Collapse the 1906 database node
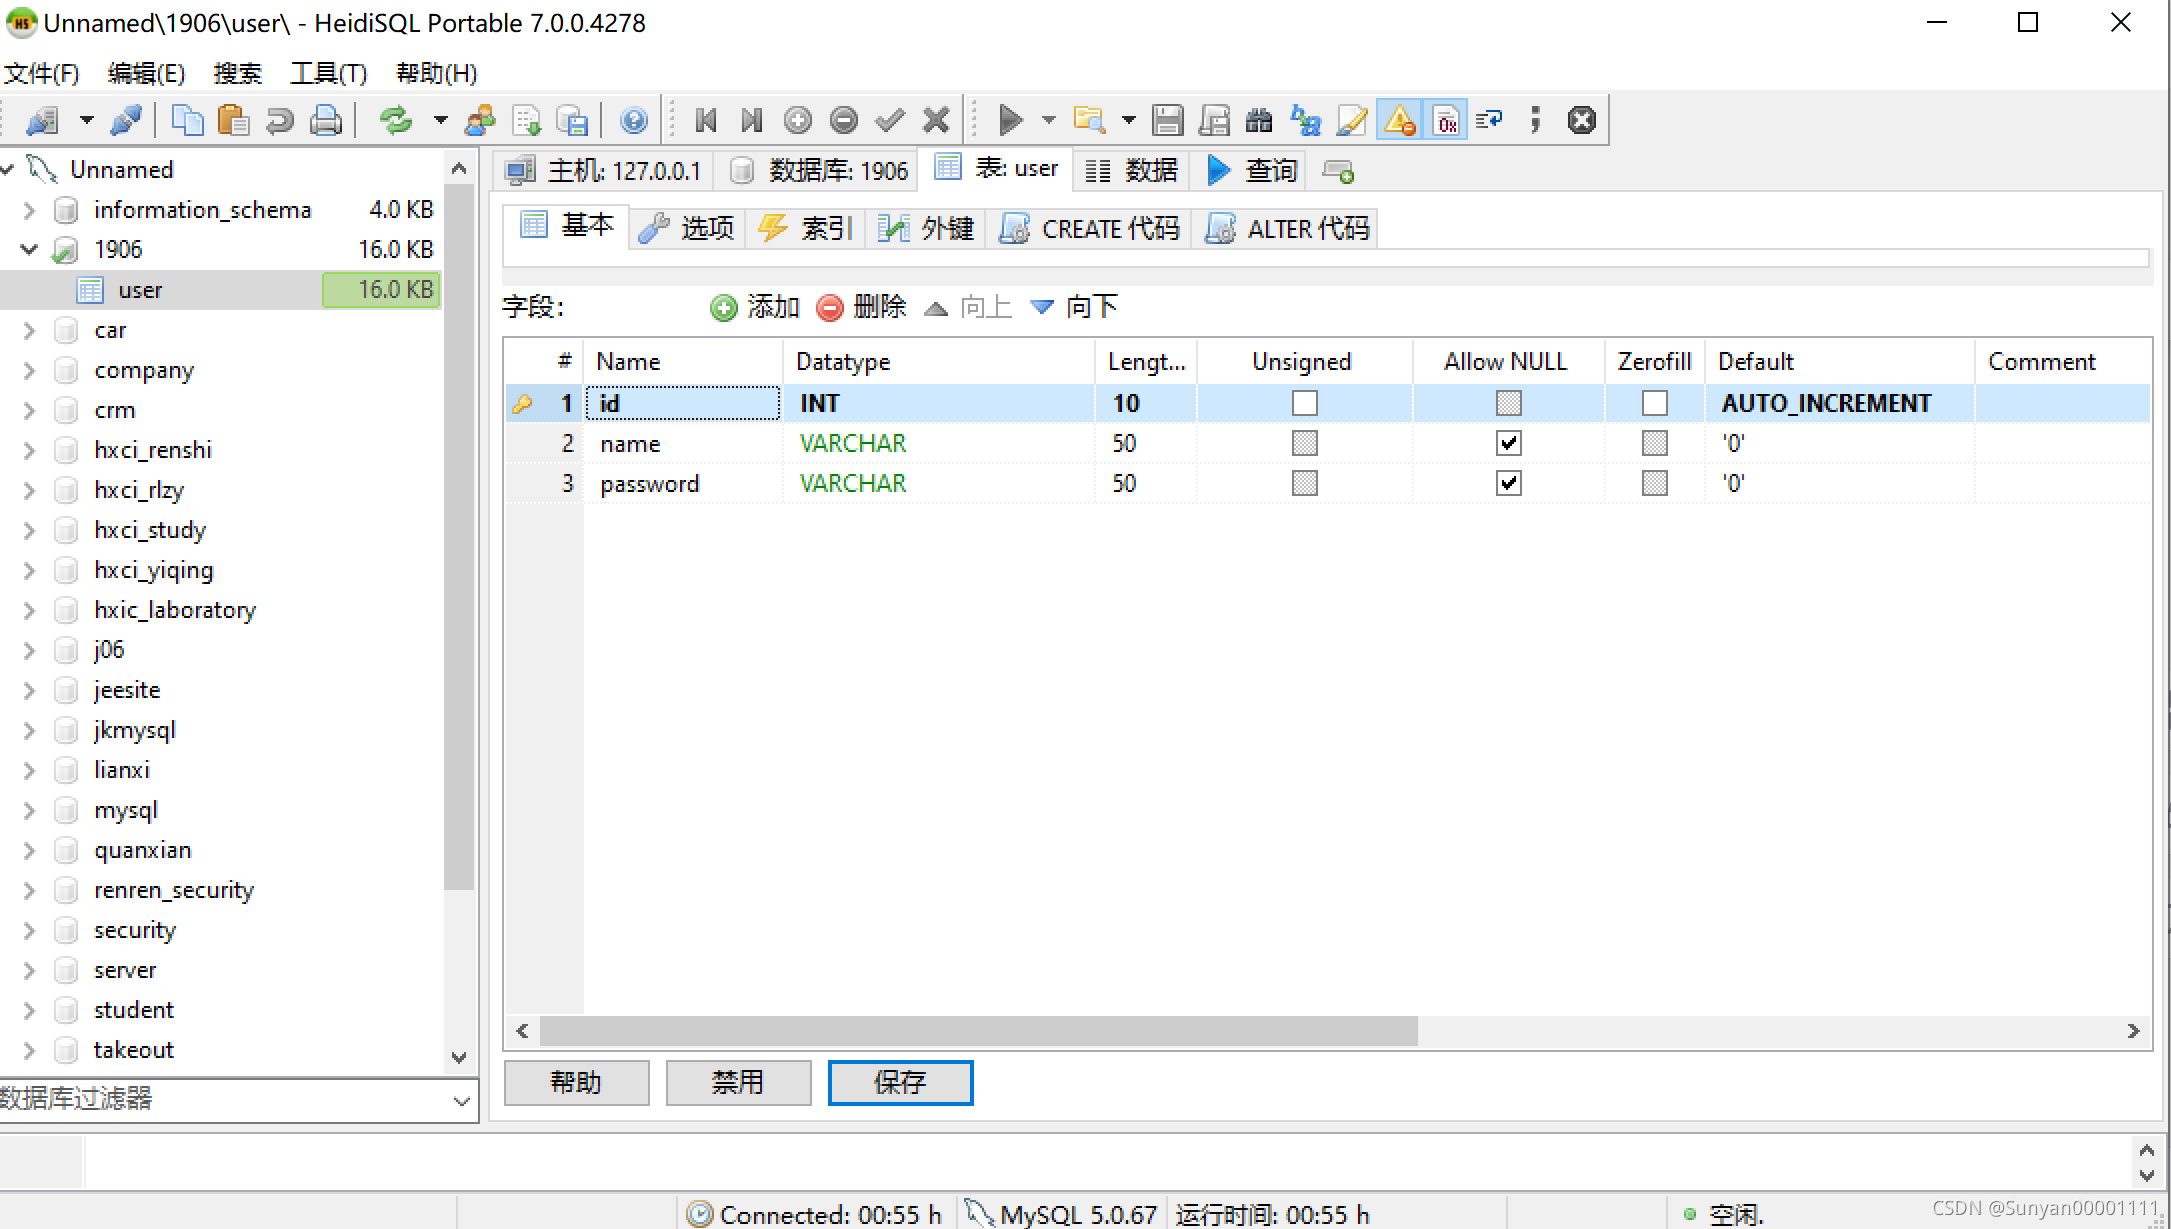The height and width of the screenshot is (1229, 2171). tap(29, 249)
